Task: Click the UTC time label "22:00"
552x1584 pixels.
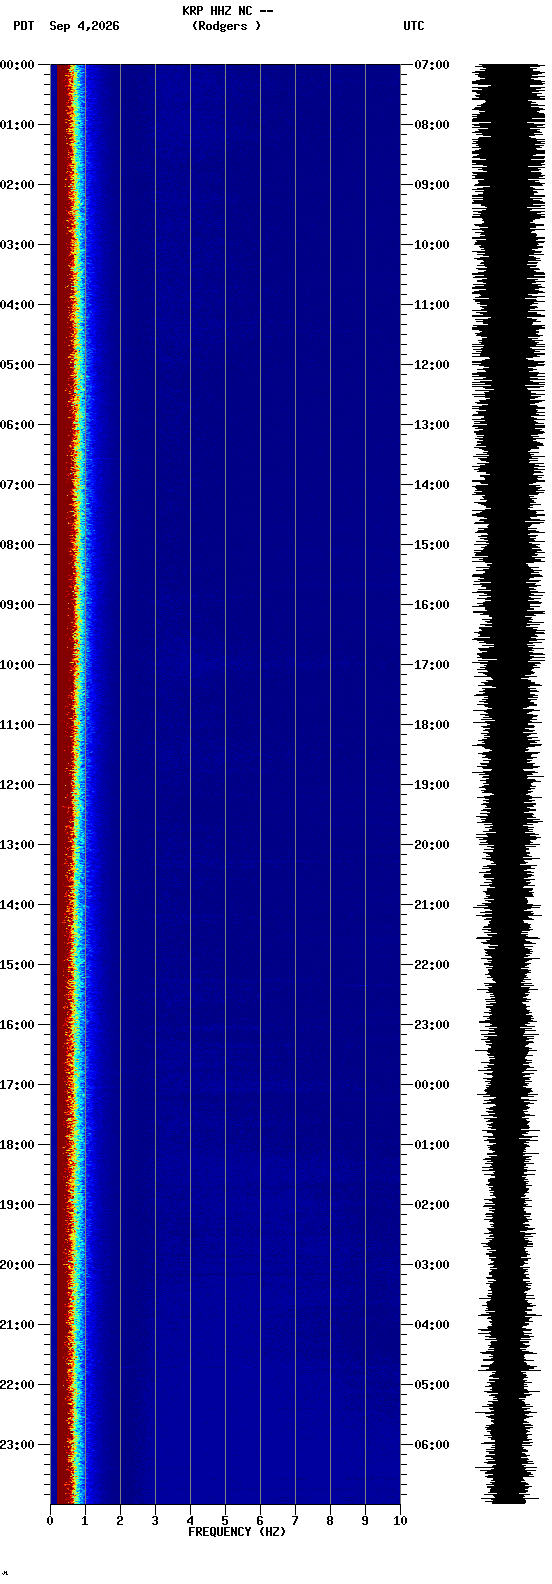Action: point(432,965)
